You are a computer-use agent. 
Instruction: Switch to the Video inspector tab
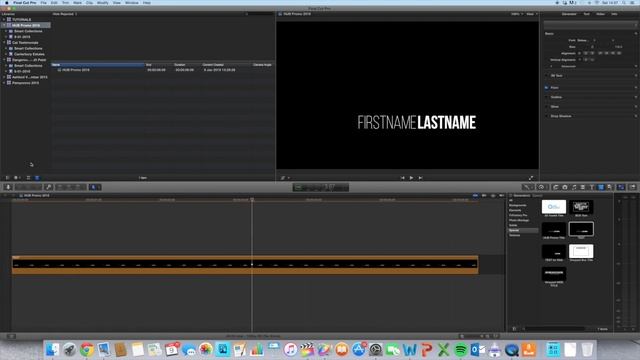tap(600, 14)
